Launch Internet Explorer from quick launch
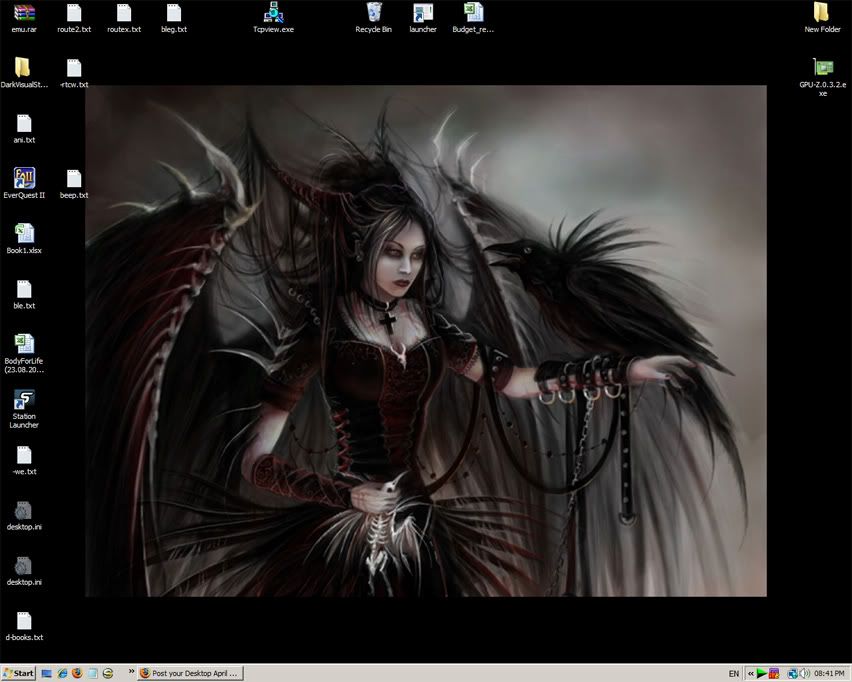The height and width of the screenshot is (682, 852). click(x=62, y=674)
